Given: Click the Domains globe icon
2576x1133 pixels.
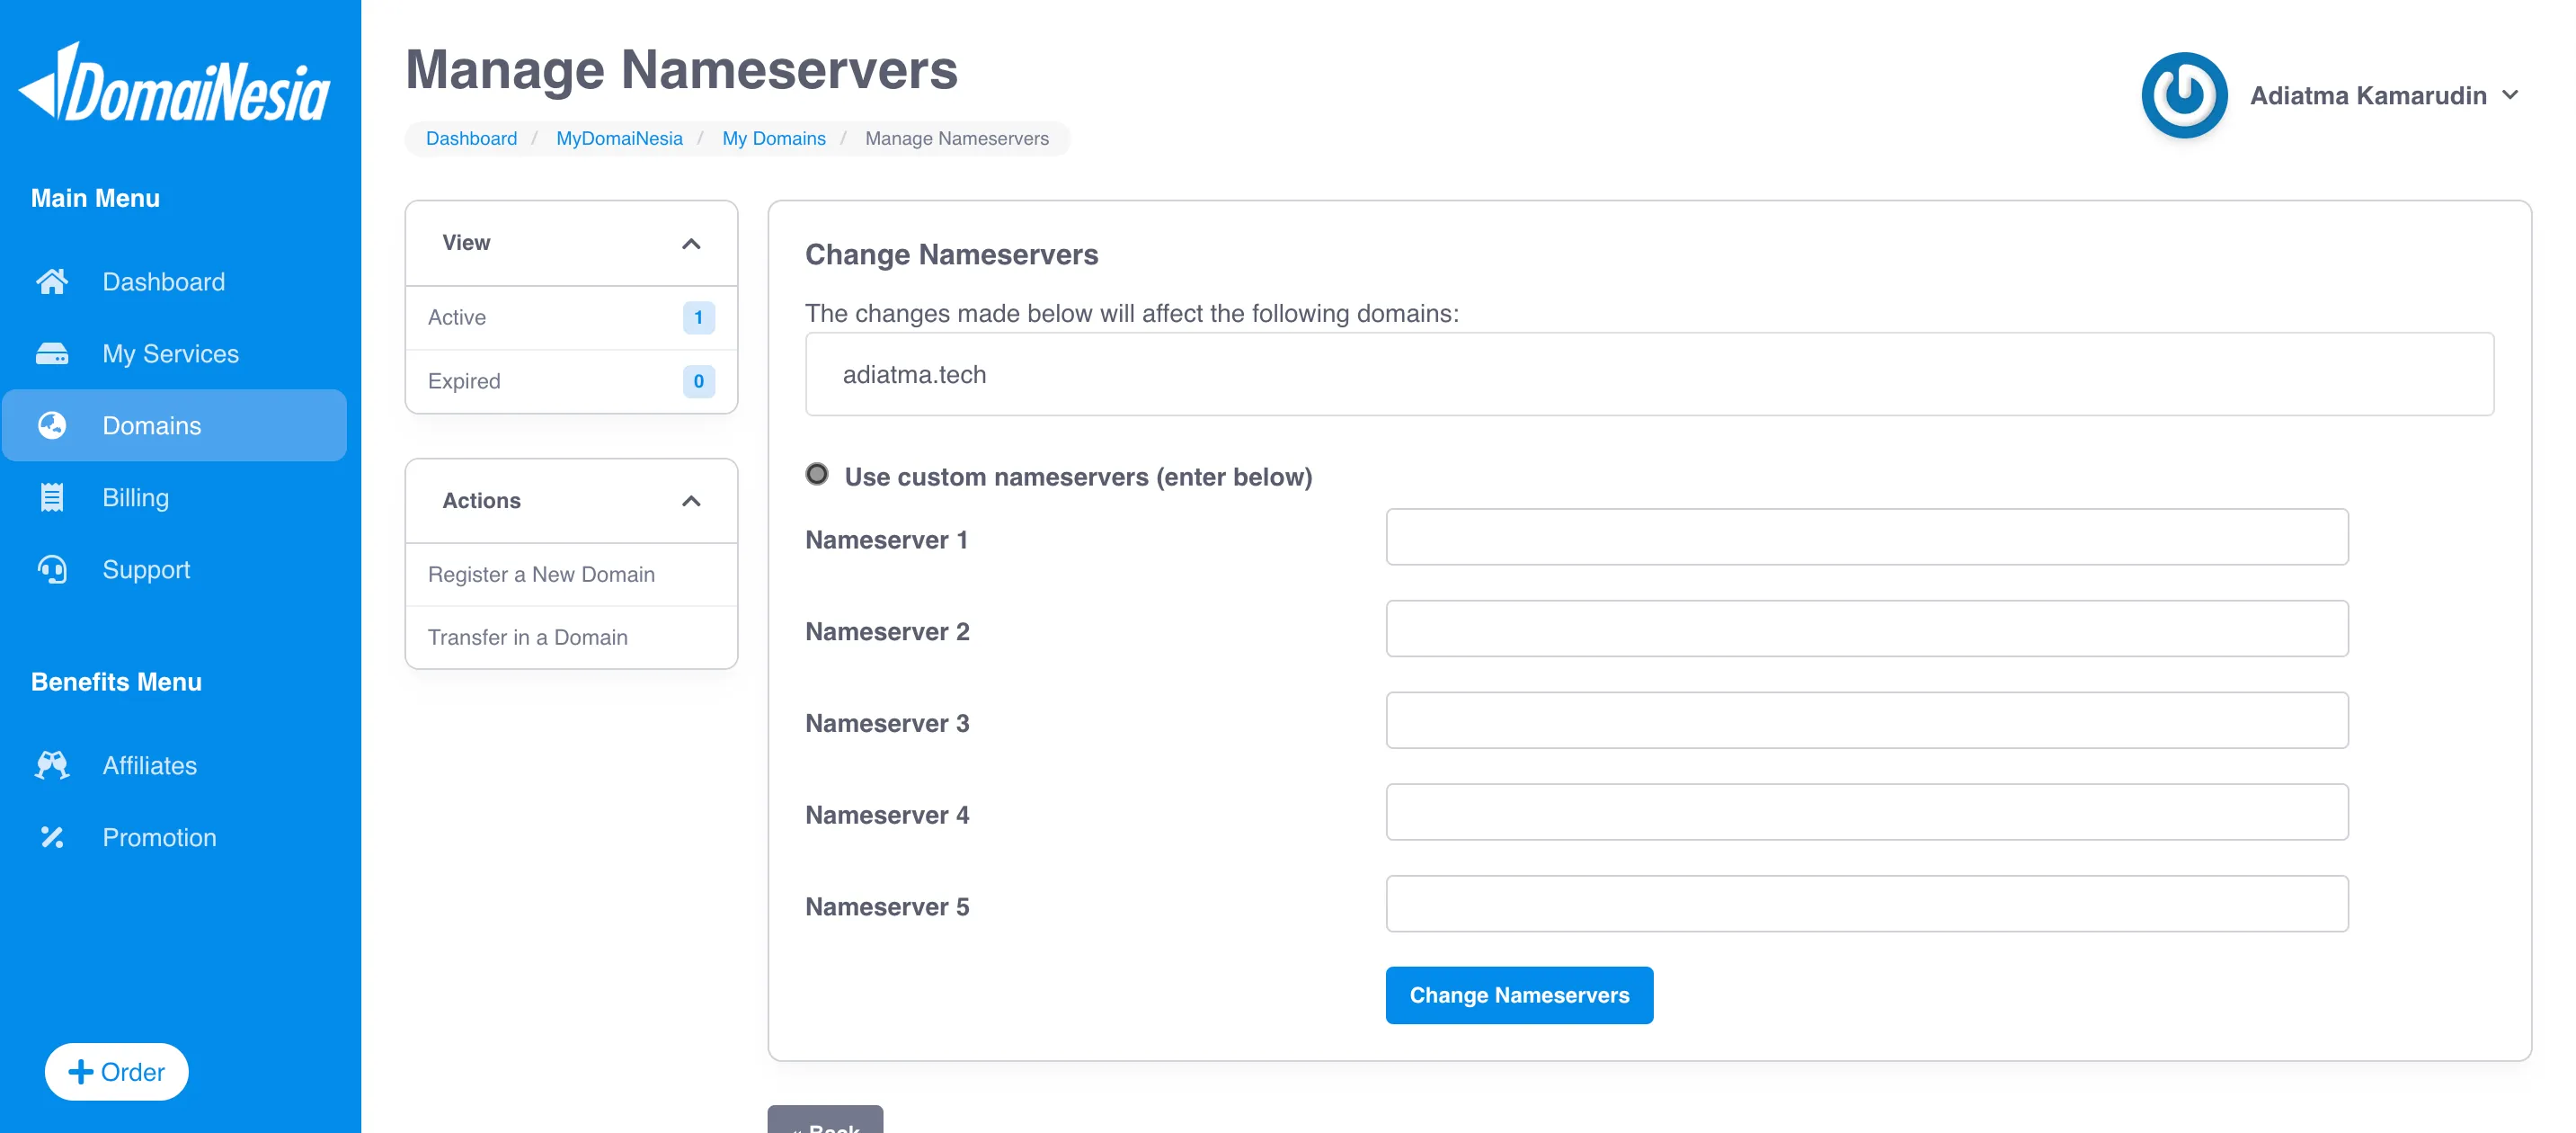Looking at the screenshot, I should pos(52,426).
